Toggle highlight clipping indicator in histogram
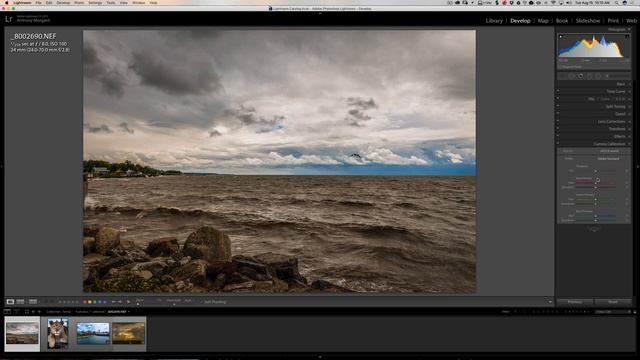The image size is (640, 360). pos(627,37)
